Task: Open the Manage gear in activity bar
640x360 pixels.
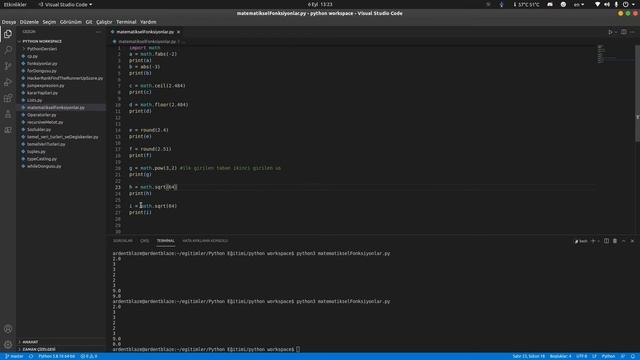Action: click(x=8, y=344)
